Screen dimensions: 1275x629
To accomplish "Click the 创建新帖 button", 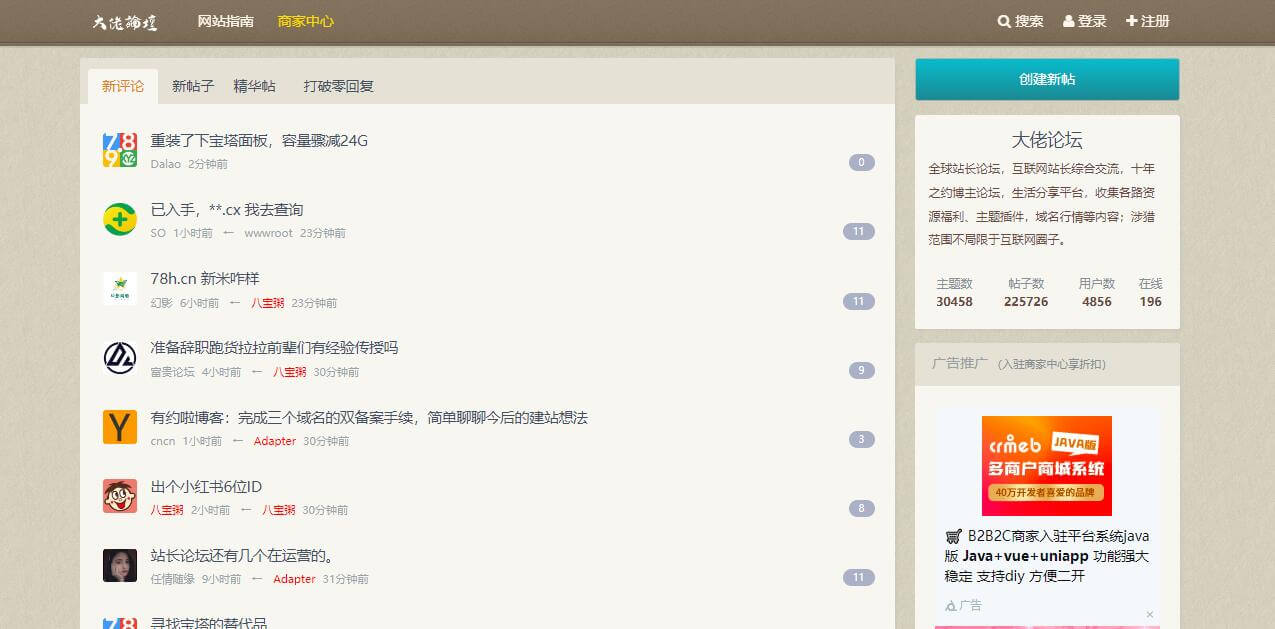I will 1047,79.
